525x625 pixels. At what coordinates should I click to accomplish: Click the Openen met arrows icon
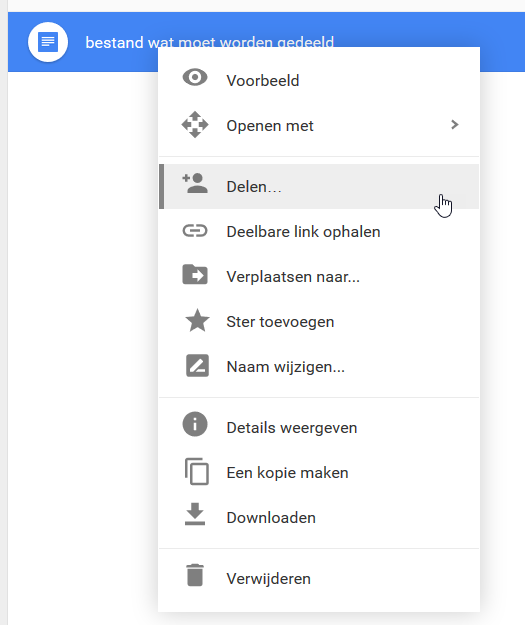[x=195, y=125]
